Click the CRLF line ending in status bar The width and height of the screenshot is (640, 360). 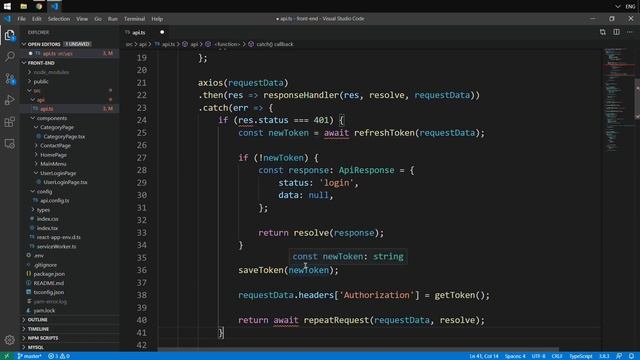[x=557, y=356]
